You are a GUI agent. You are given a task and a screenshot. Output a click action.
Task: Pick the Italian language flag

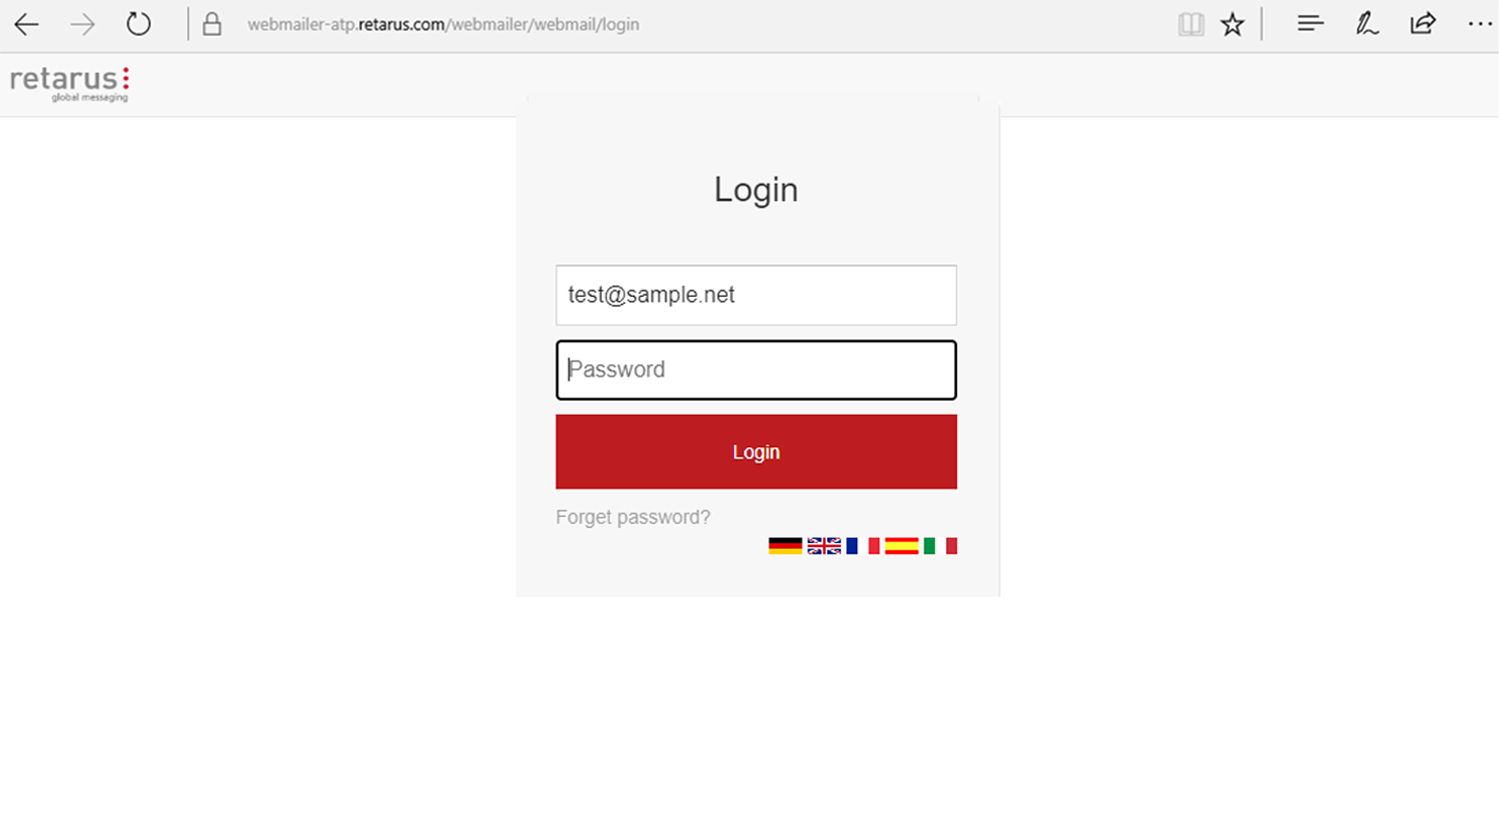pyautogui.click(x=940, y=545)
